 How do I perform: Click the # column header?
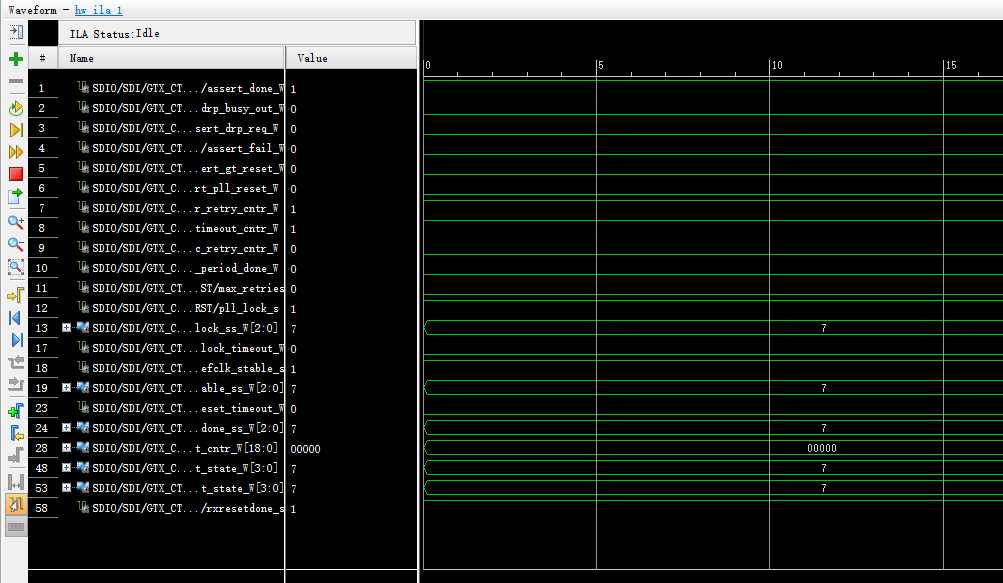[43, 58]
